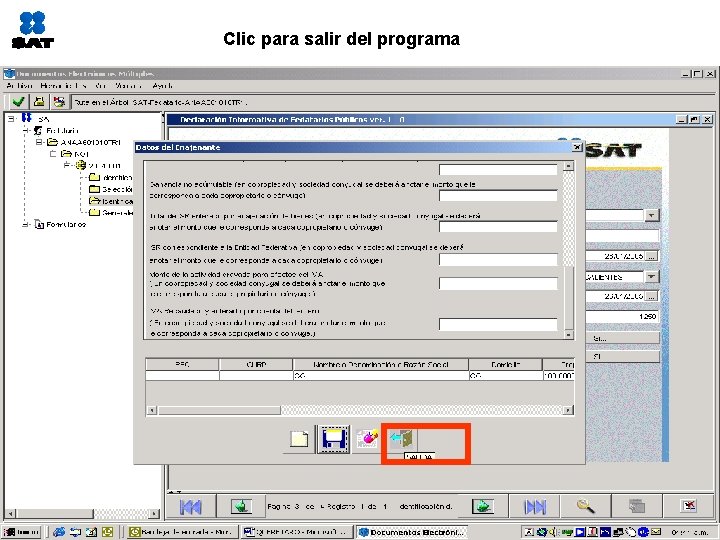Expand the Formularios tree node

26,225
